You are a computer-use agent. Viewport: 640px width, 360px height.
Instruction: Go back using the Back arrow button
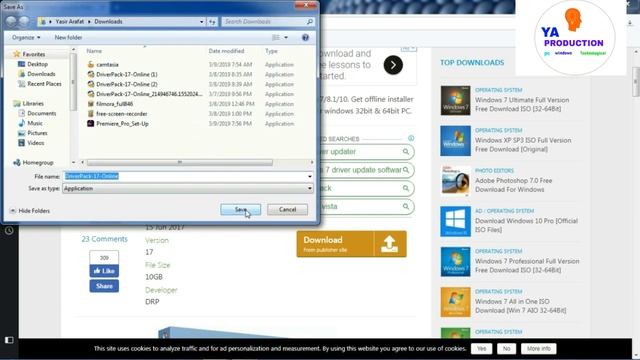point(11,21)
